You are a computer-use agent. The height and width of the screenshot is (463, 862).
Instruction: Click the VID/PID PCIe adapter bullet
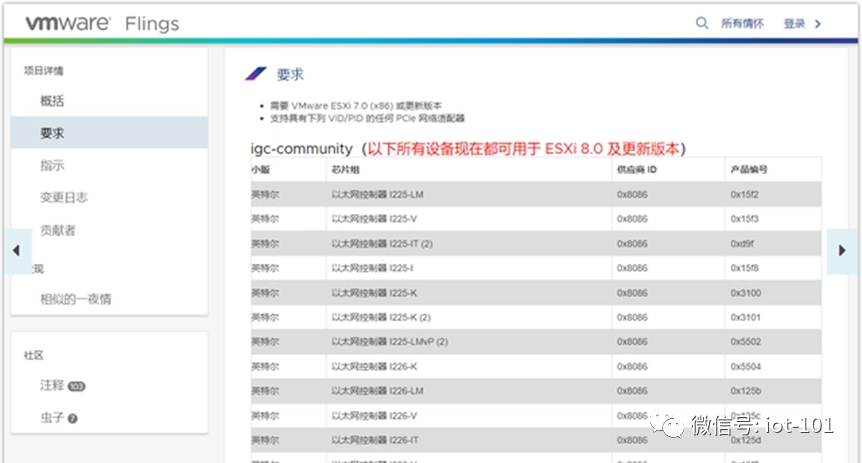pyautogui.click(x=367, y=118)
